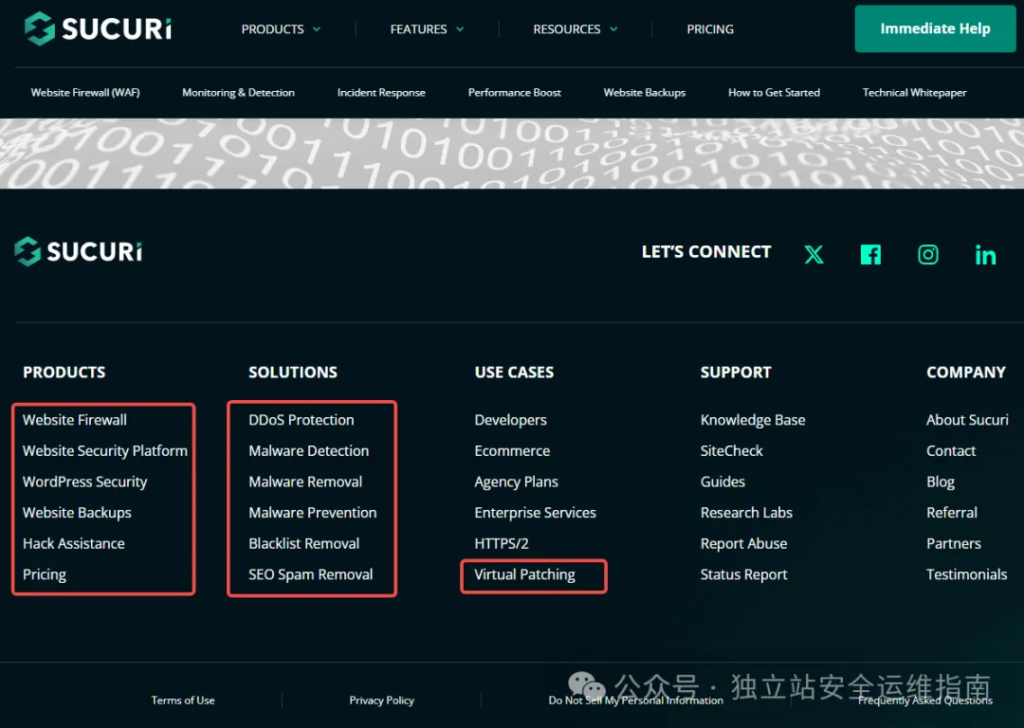Open Sucuri's X (Twitter) profile

(814, 254)
